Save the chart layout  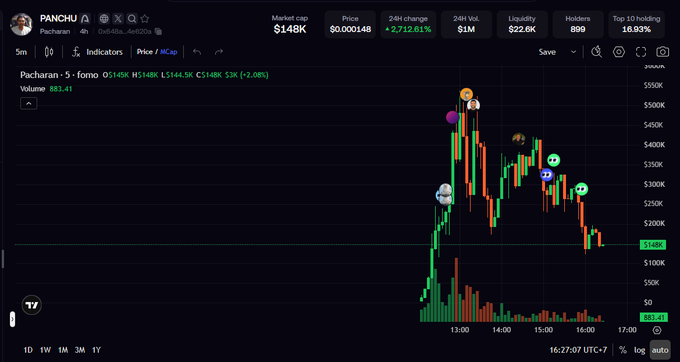[x=547, y=52]
